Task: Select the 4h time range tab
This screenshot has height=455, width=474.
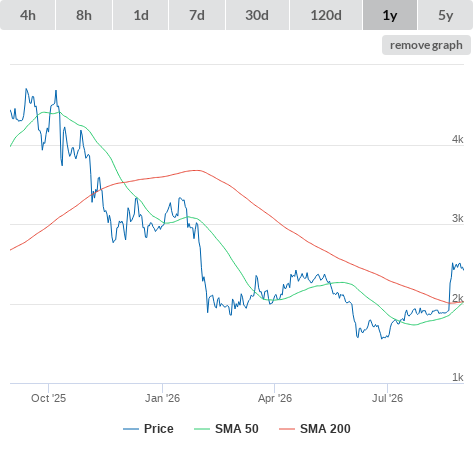Action: [28, 15]
